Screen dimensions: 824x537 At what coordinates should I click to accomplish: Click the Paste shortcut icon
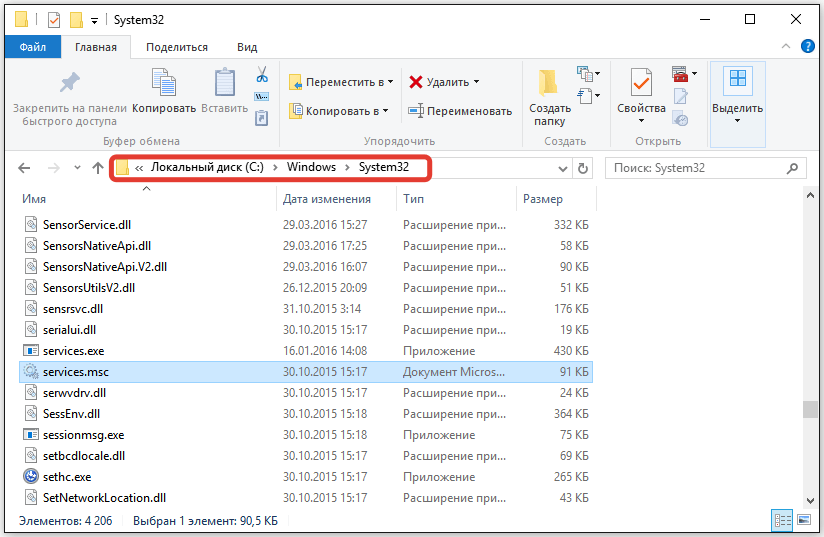coord(262,118)
